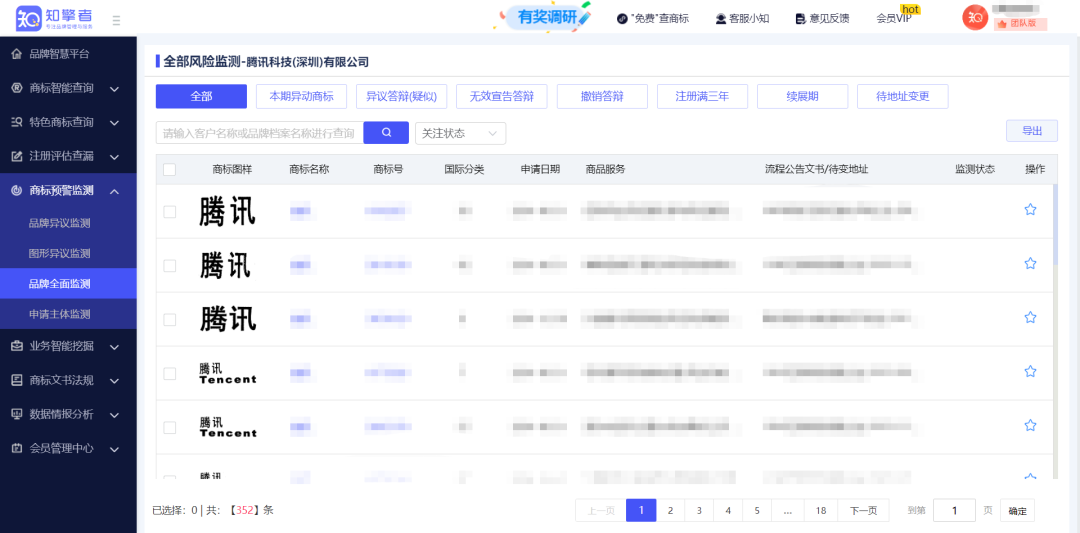Select the 撤销答辩 filter tab

point(602,96)
